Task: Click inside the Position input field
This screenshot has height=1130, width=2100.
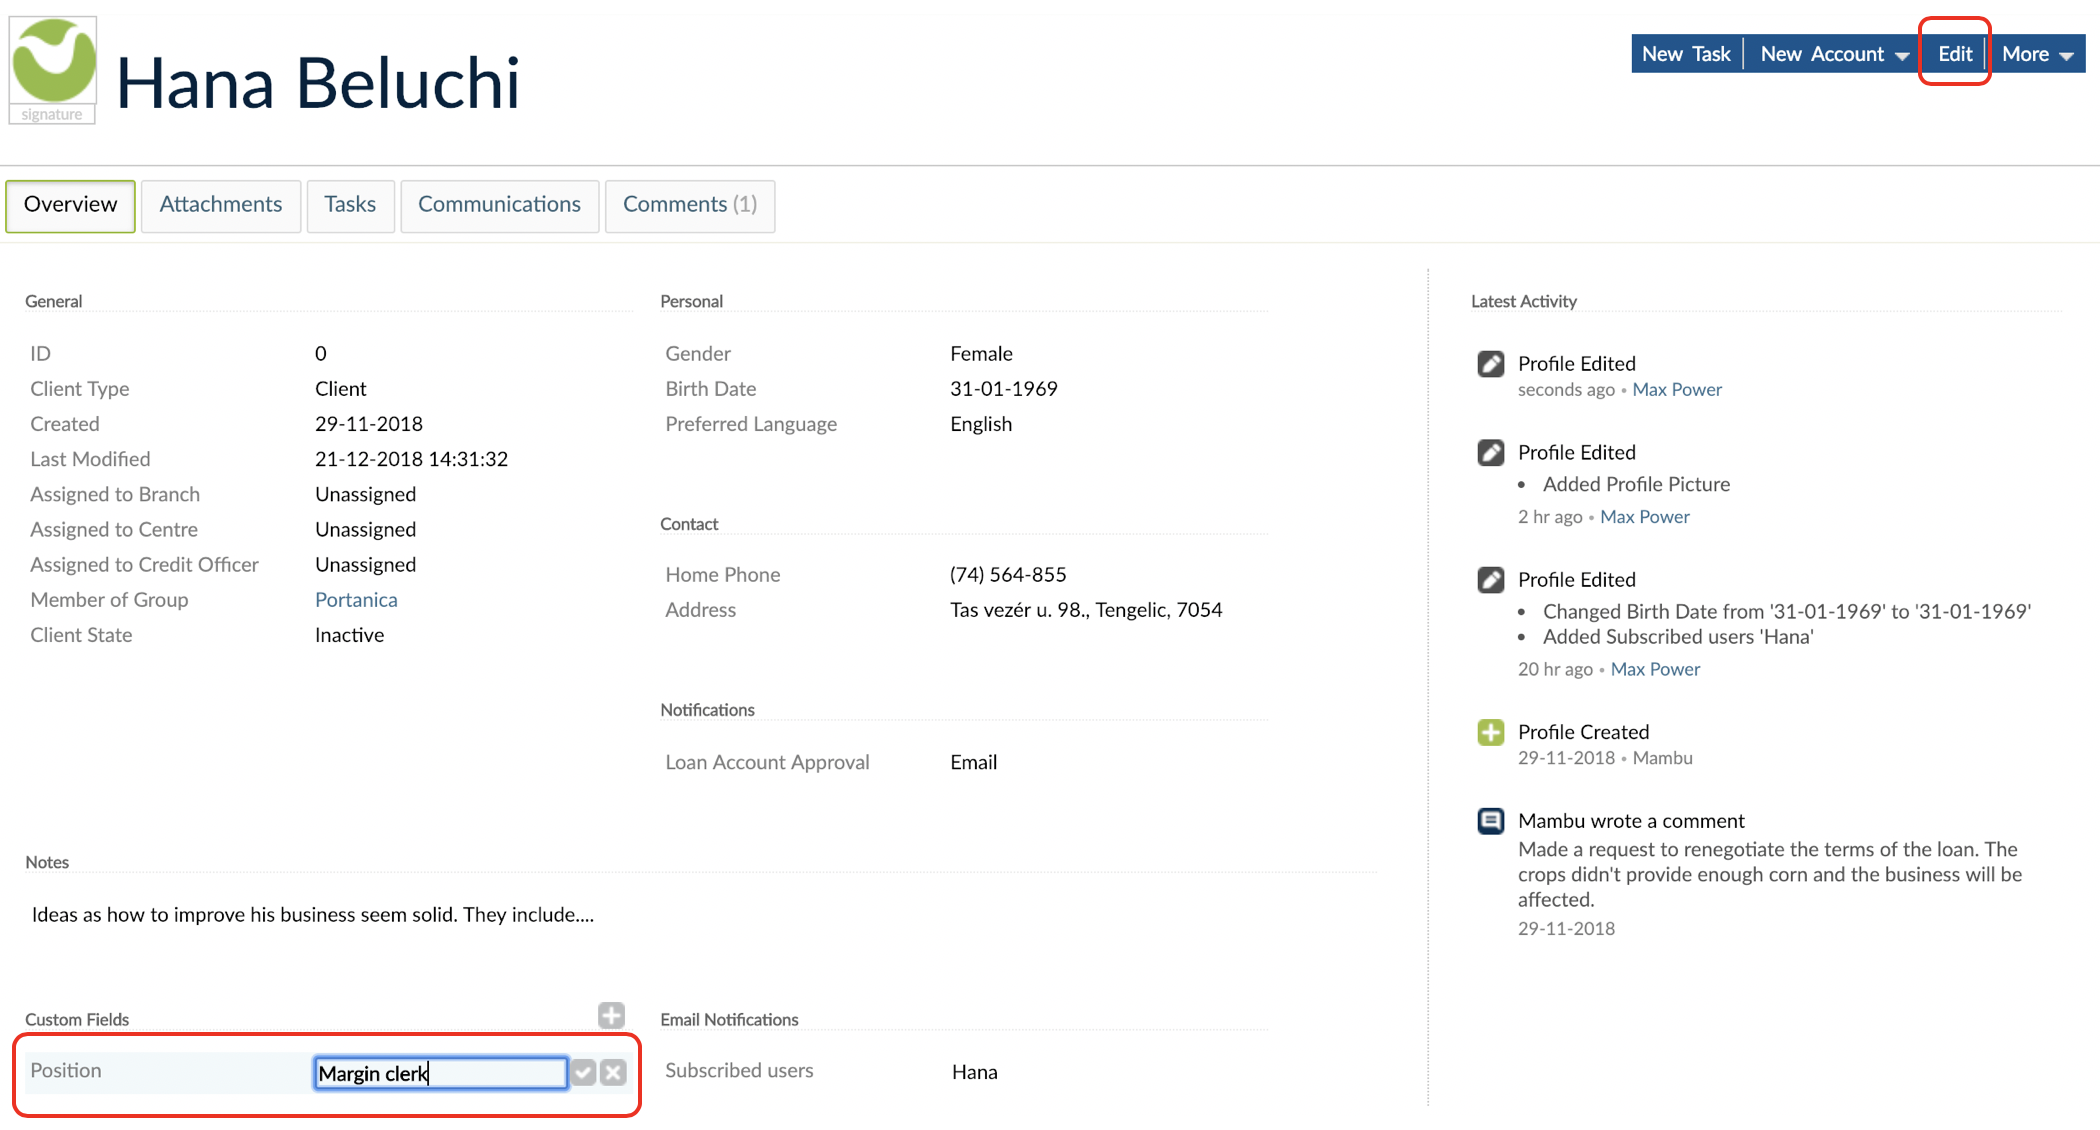Action: coord(440,1073)
